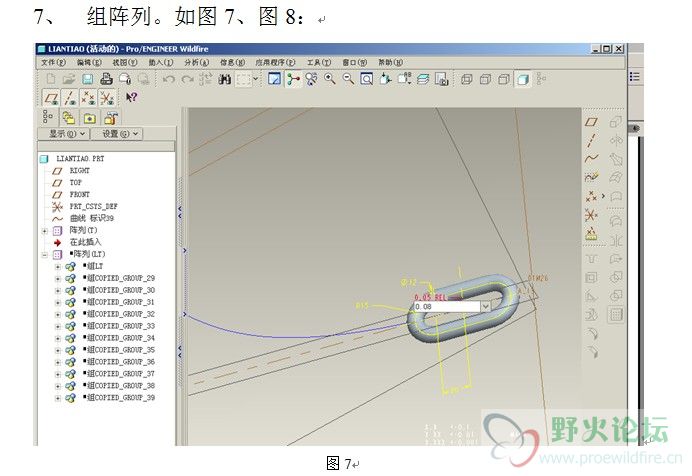Select the RIGHT datum plane in tree

(79, 171)
